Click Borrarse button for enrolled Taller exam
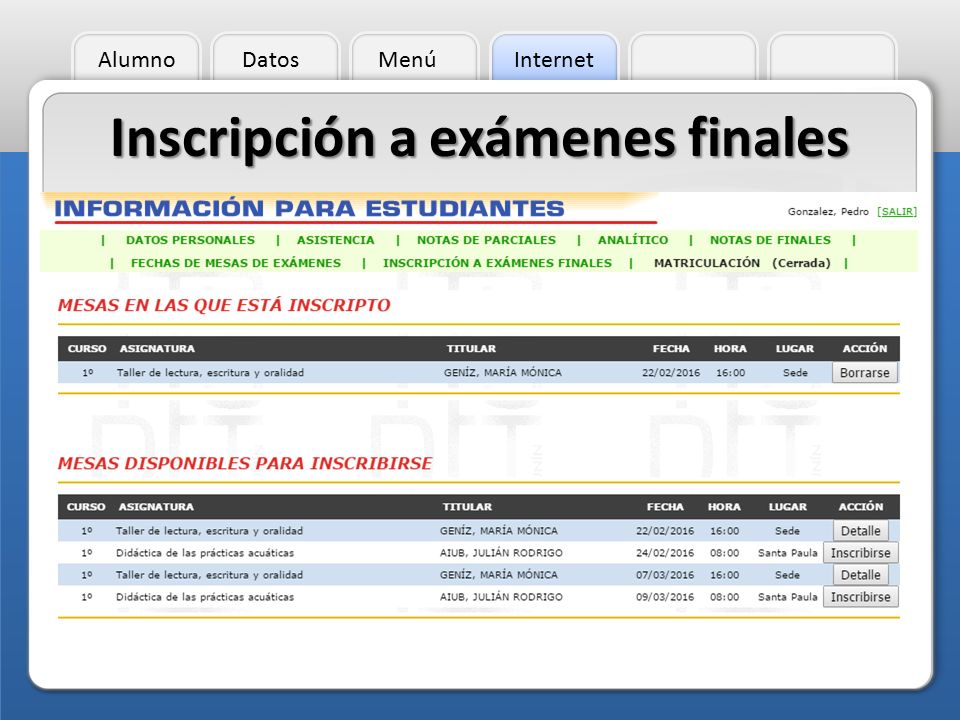The height and width of the screenshot is (720, 960). 864,372
